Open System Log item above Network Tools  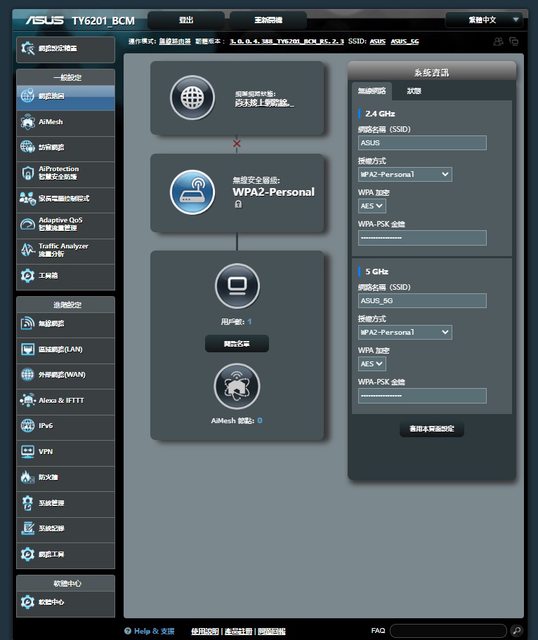(x=65, y=529)
